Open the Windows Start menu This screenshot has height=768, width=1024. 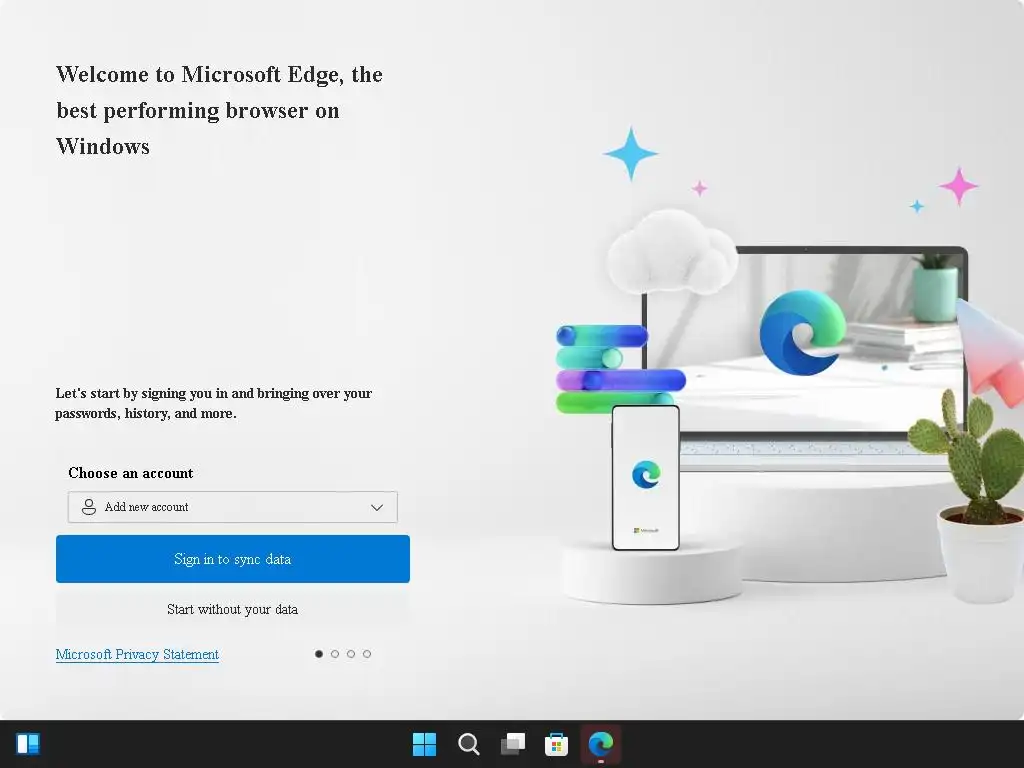pos(424,744)
